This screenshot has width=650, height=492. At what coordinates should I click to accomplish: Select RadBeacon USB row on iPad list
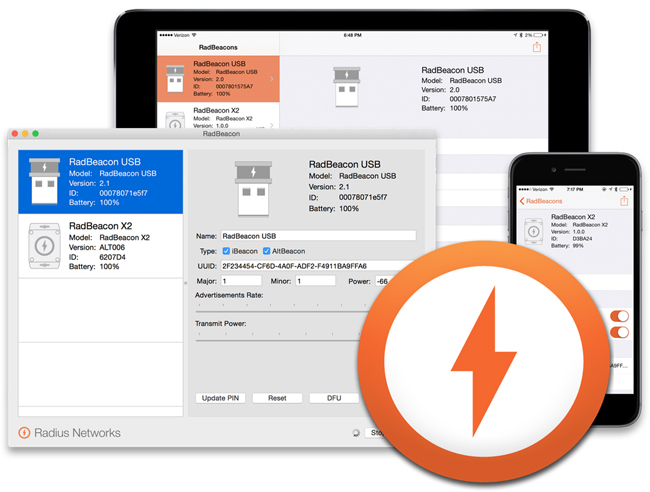click(x=218, y=79)
